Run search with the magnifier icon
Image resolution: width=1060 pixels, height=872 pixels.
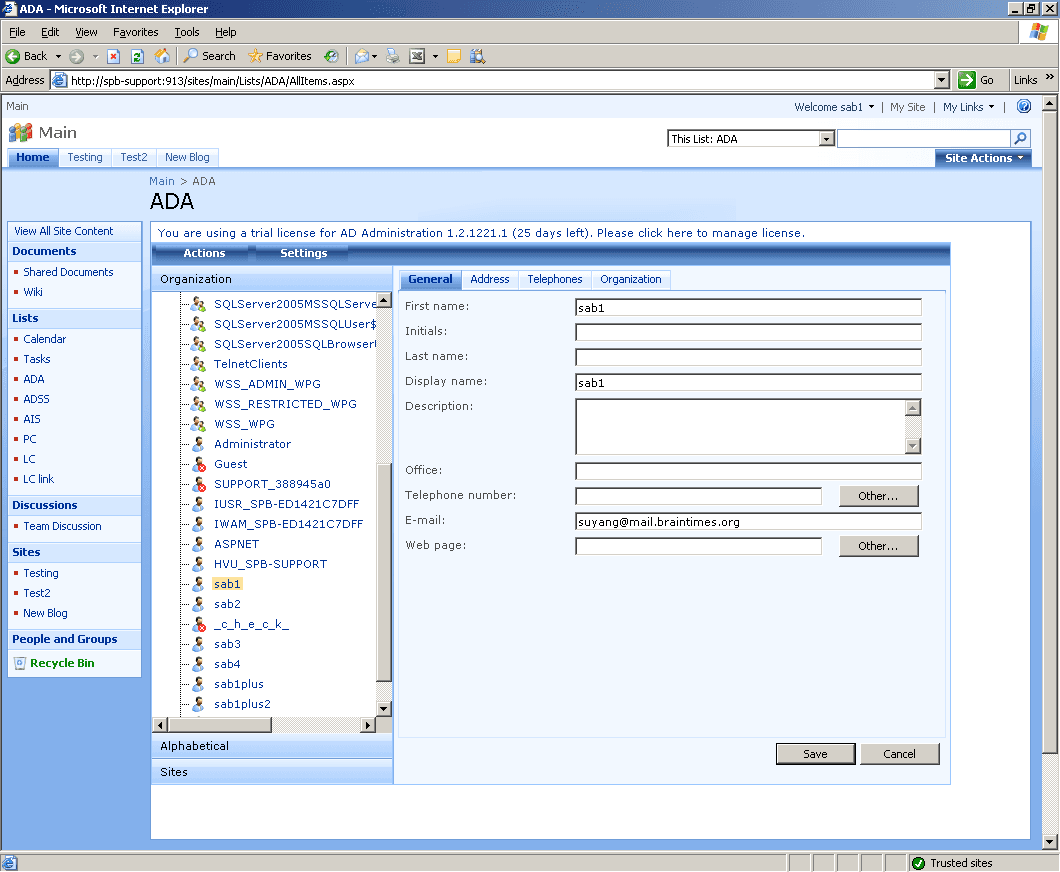(x=1020, y=139)
